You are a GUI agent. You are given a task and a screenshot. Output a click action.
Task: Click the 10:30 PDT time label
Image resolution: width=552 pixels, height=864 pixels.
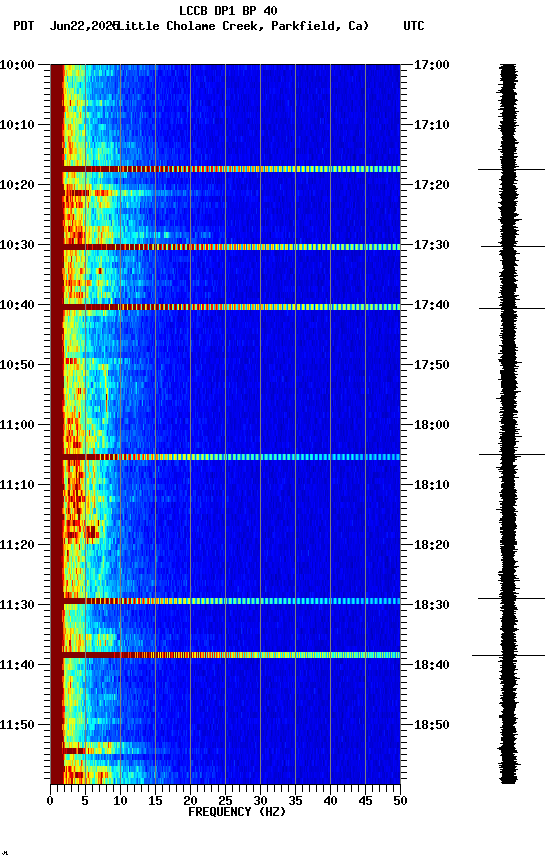coord(17,245)
